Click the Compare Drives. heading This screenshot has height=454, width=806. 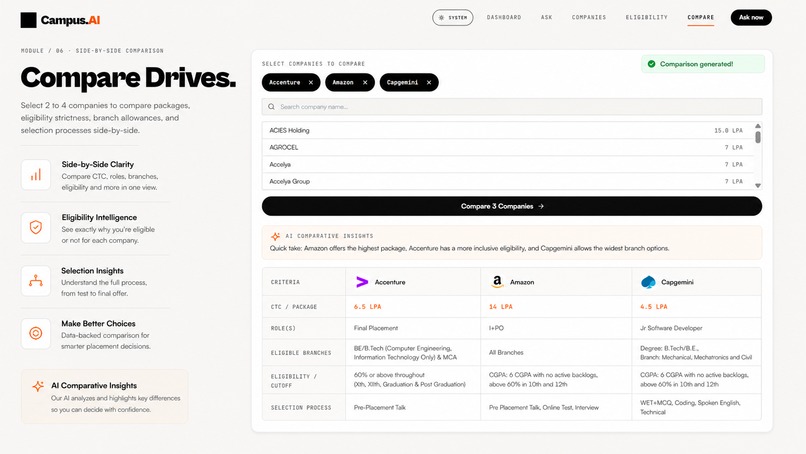pyautogui.click(x=129, y=78)
